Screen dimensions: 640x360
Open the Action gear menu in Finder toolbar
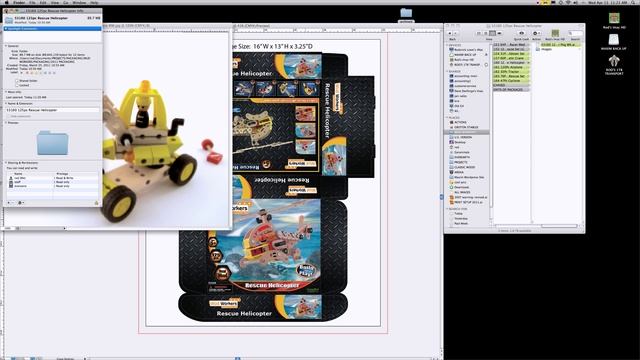pos(537,33)
